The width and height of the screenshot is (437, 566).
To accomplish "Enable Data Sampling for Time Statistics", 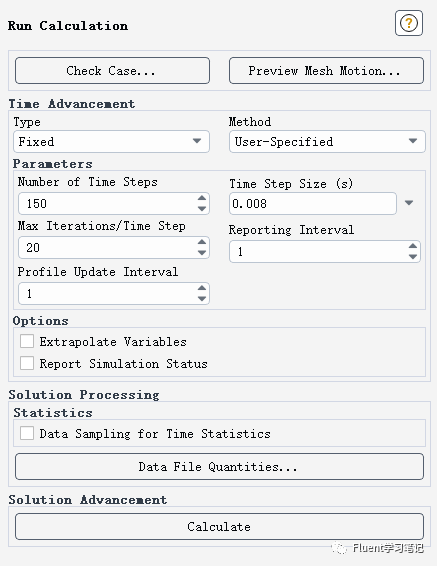I will tap(27, 433).
